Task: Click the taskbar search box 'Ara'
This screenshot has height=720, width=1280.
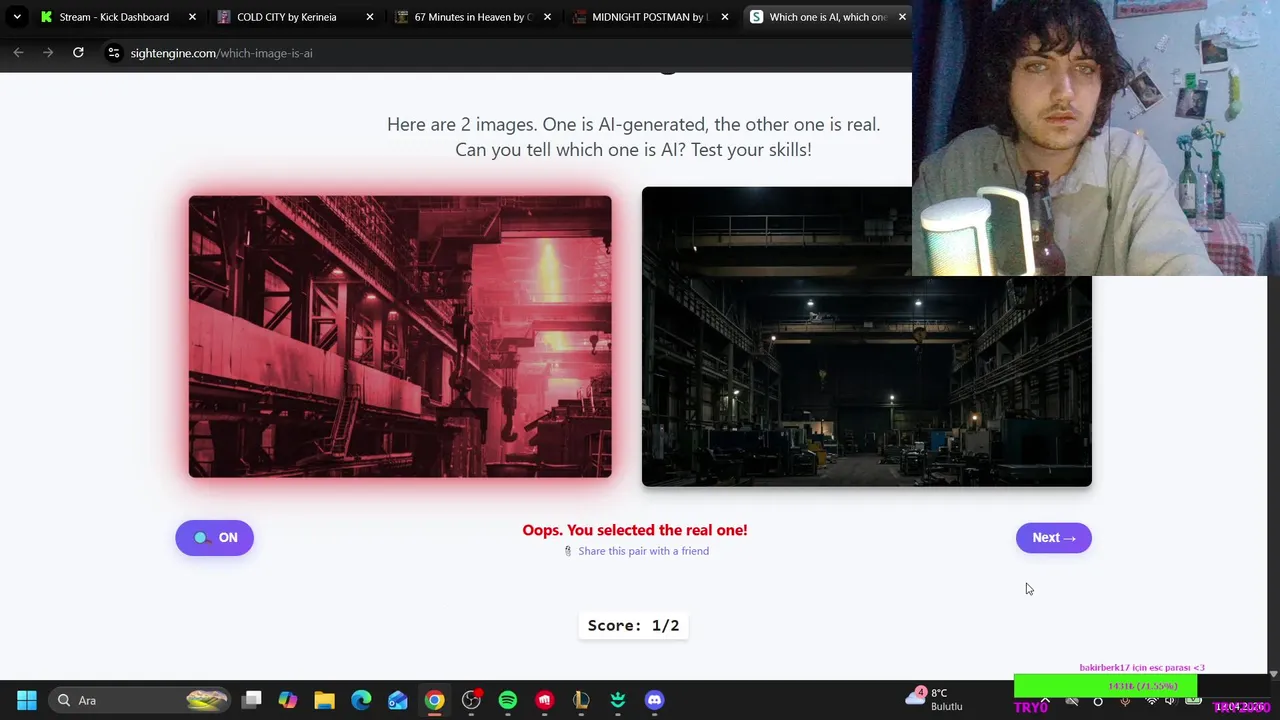Action: (x=139, y=700)
